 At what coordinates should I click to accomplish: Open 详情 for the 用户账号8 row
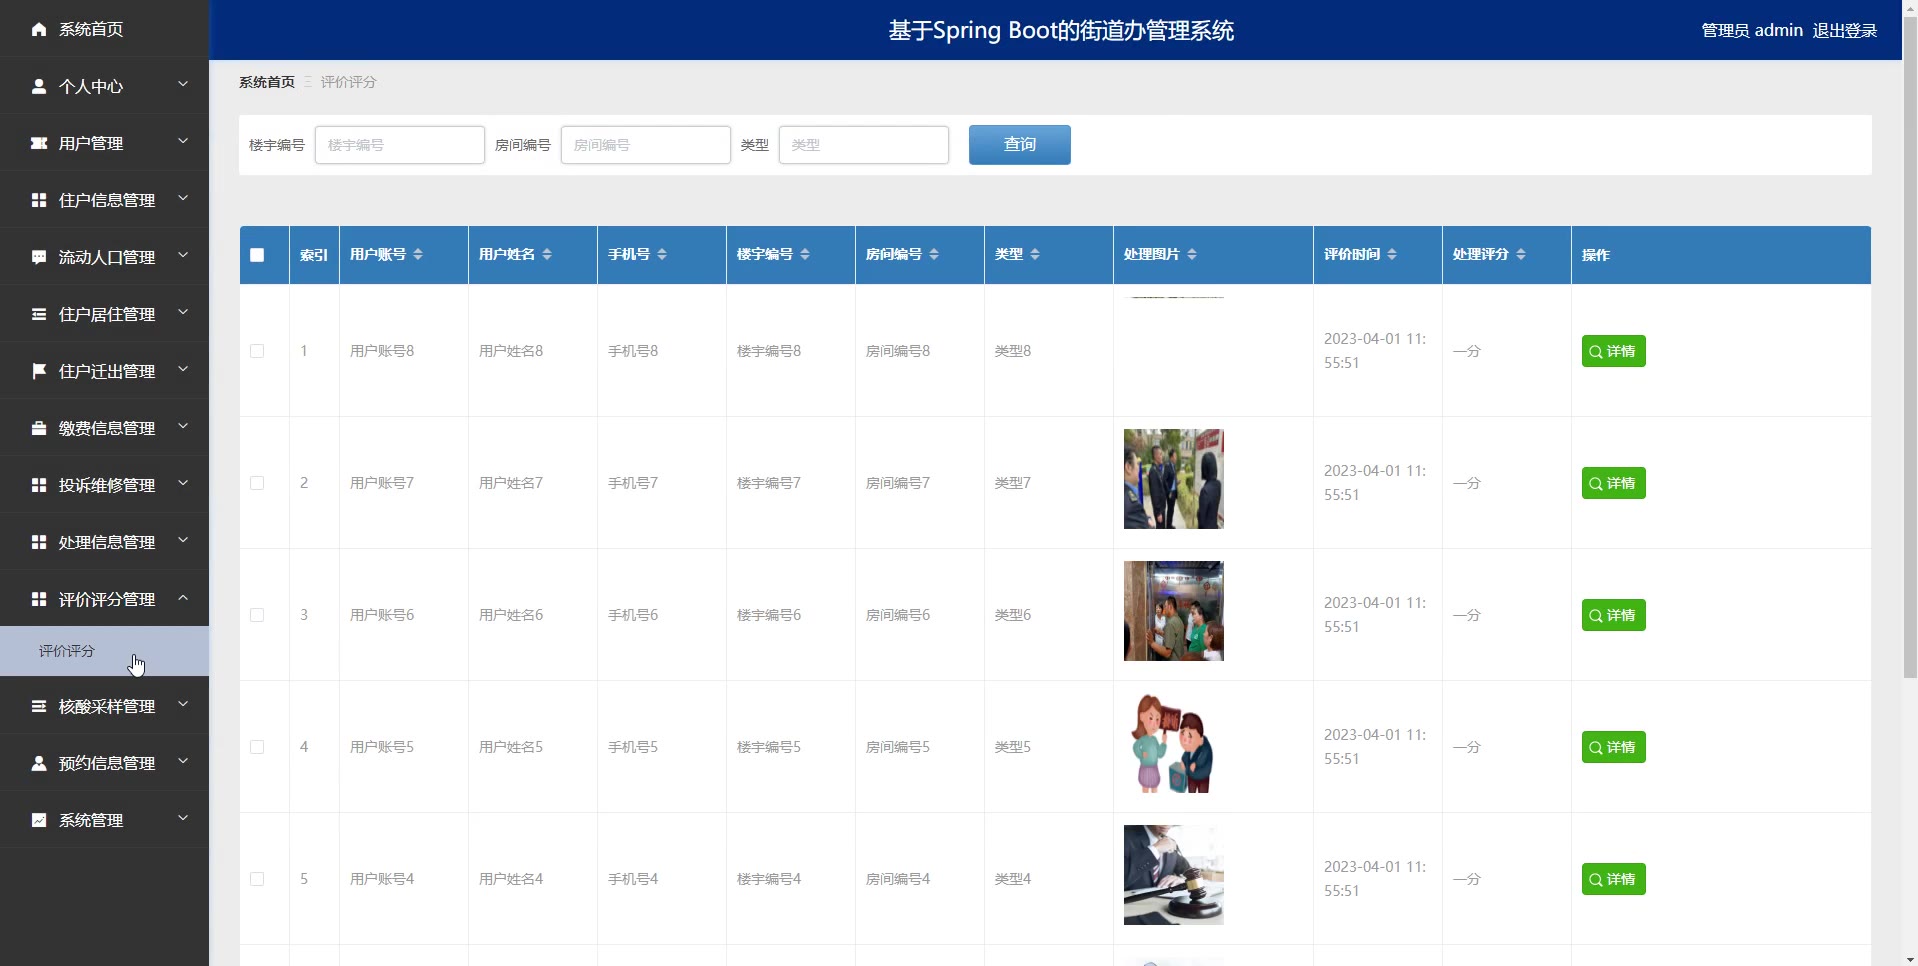[x=1613, y=351]
